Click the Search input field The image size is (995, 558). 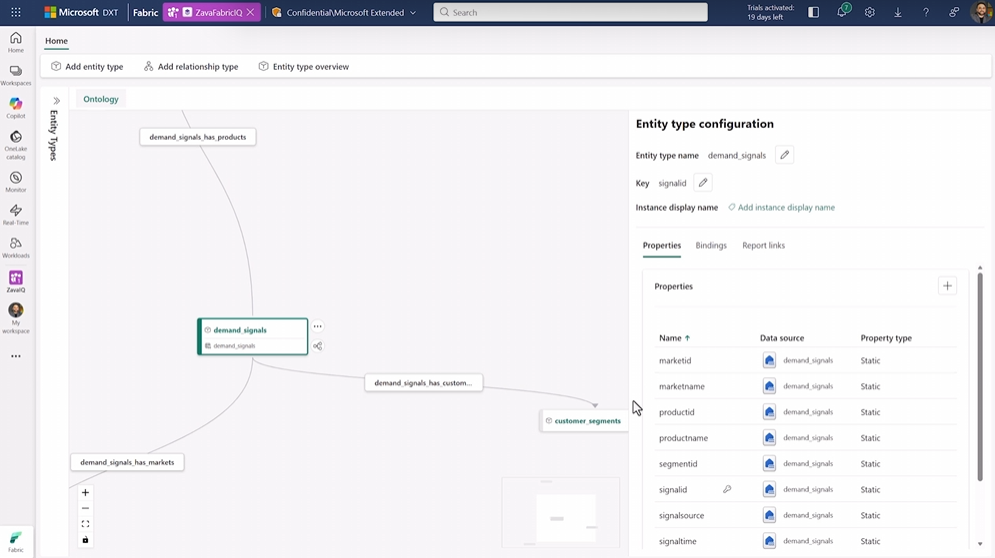pyautogui.click(x=570, y=13)
